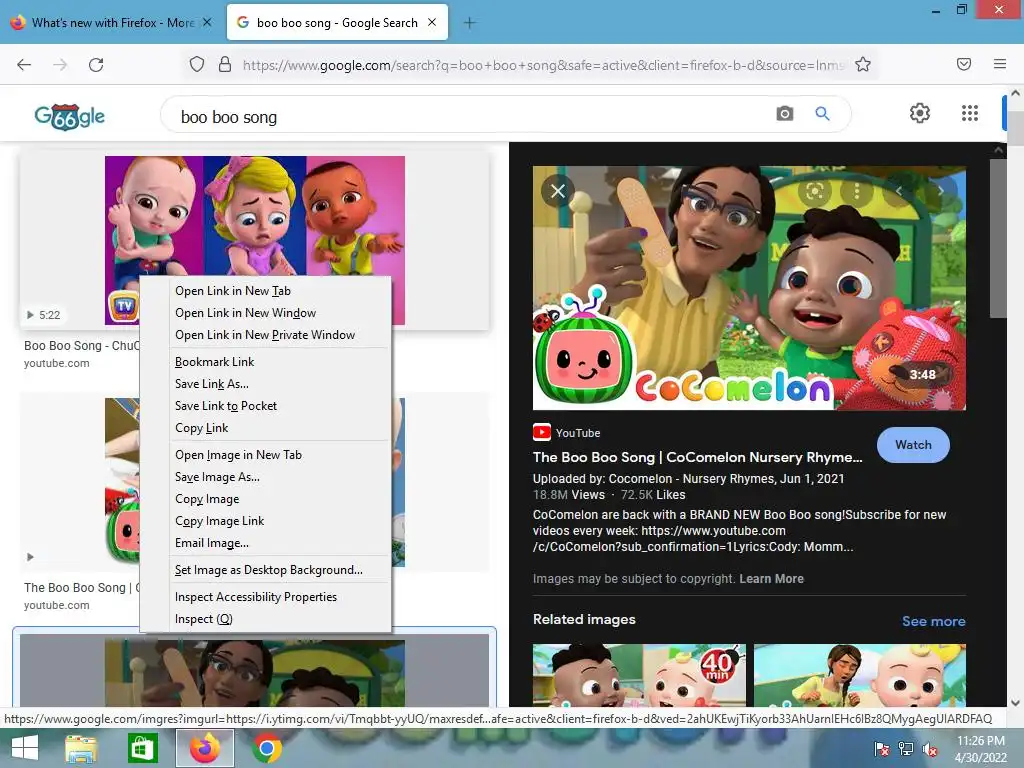Close the boo boo song tab

tap(432, 22)
